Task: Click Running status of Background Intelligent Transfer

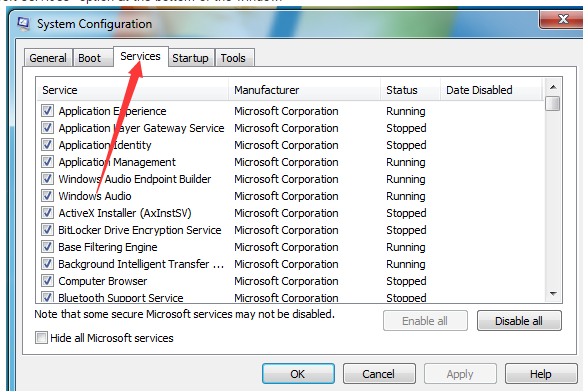Action: coord(406,264)
